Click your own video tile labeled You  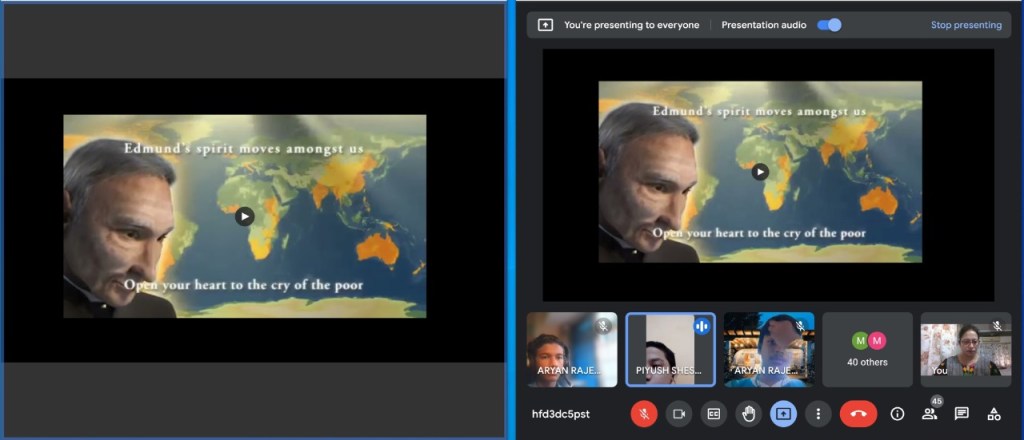tap(965, 349)
